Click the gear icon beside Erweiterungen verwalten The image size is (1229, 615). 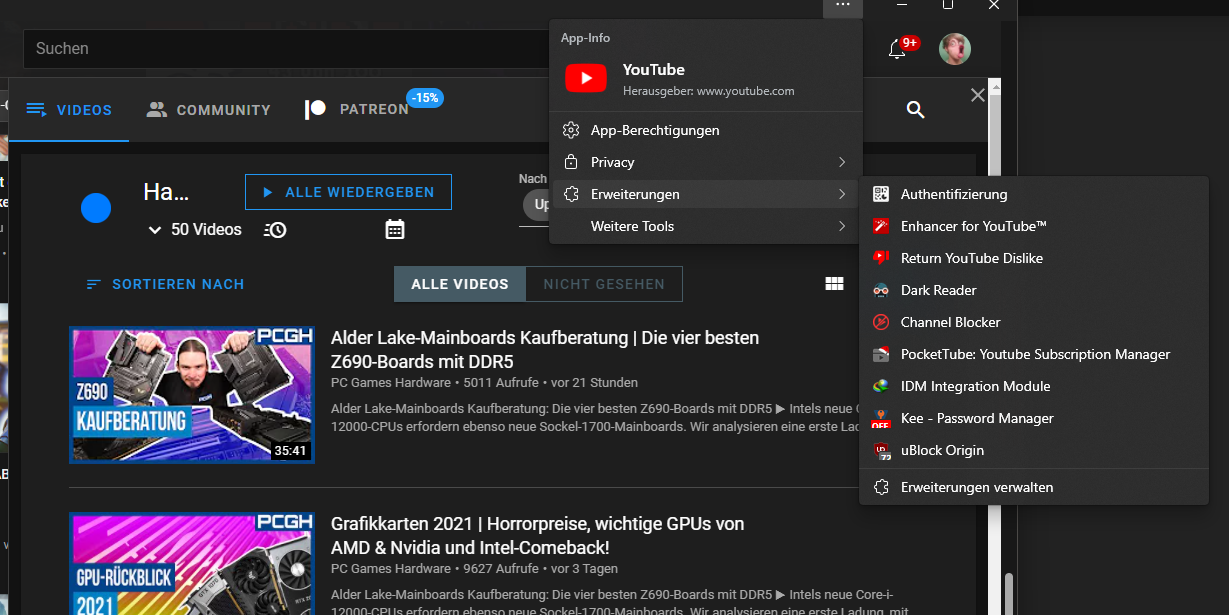pos(881,487)
